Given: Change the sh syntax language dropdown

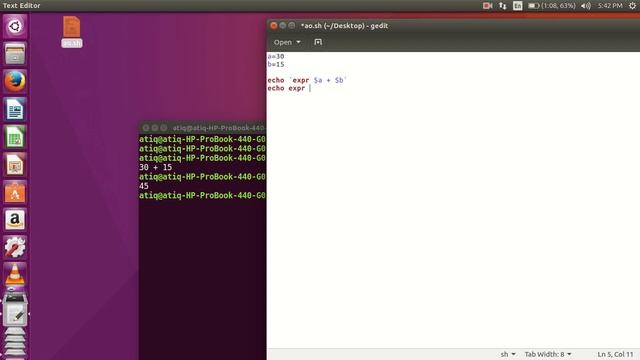Looking at the screenshot, I should (x=508, y=354).
